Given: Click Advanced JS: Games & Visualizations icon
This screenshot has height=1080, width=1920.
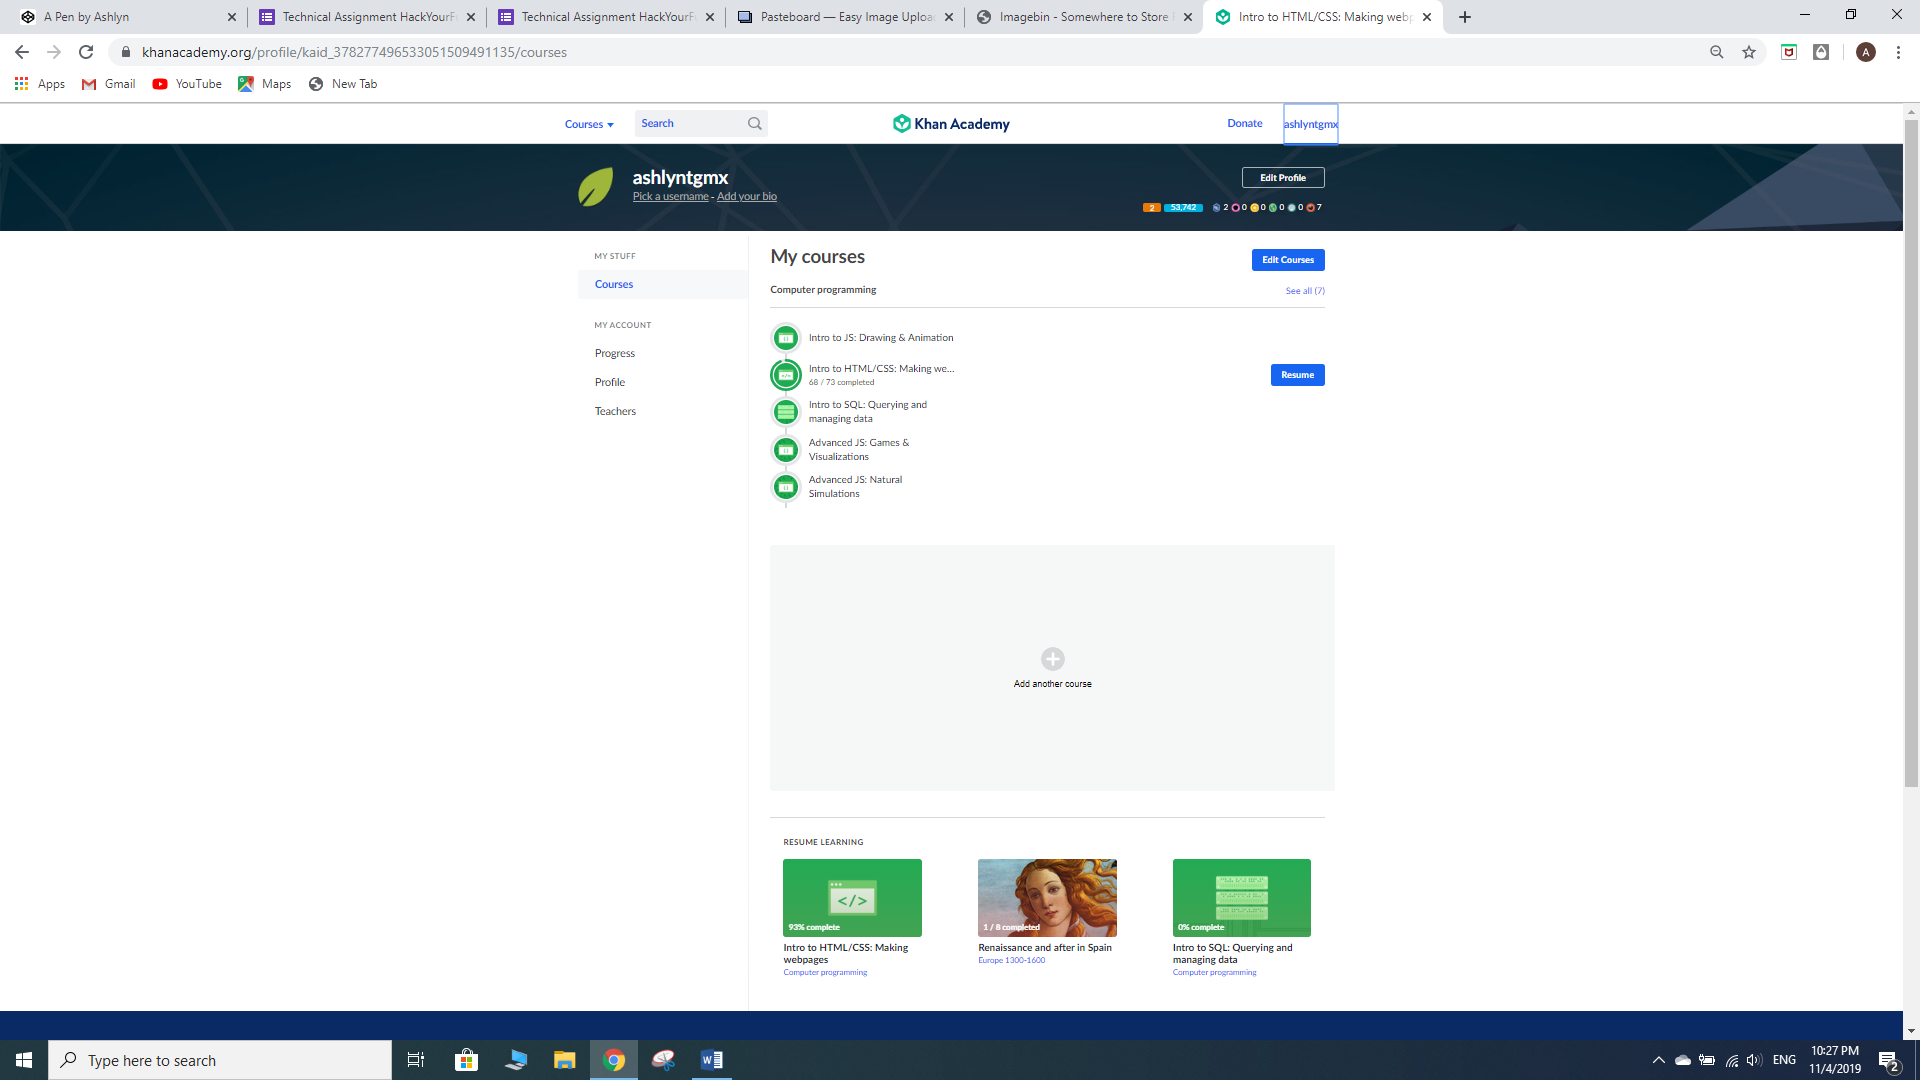Looking at the screenshot, I should pos(786,450).
